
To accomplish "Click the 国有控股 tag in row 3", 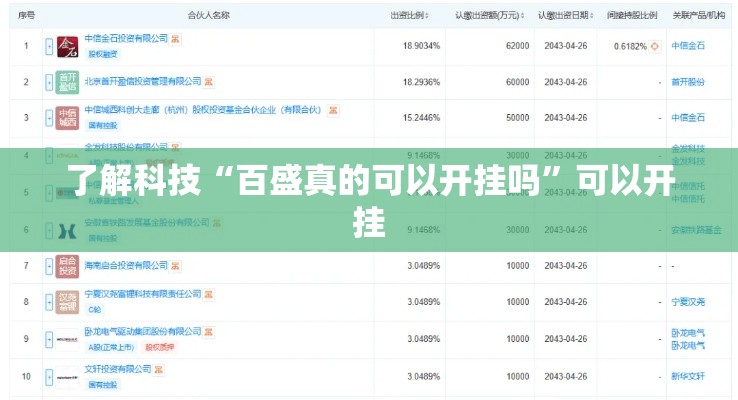I will point(103,126).
